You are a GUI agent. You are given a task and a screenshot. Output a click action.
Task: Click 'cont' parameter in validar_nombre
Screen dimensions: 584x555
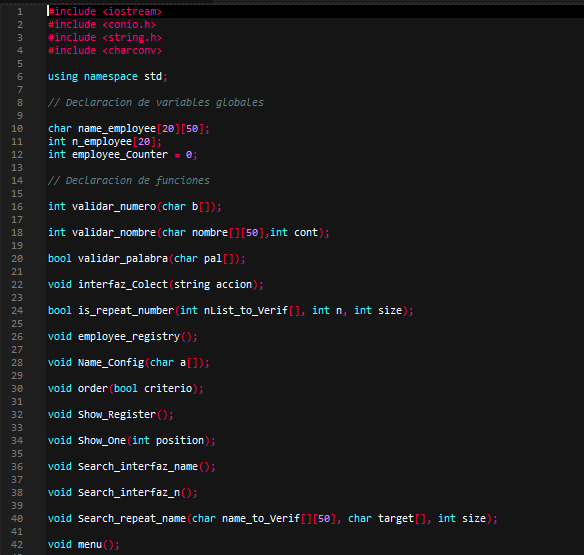[306, 233]
